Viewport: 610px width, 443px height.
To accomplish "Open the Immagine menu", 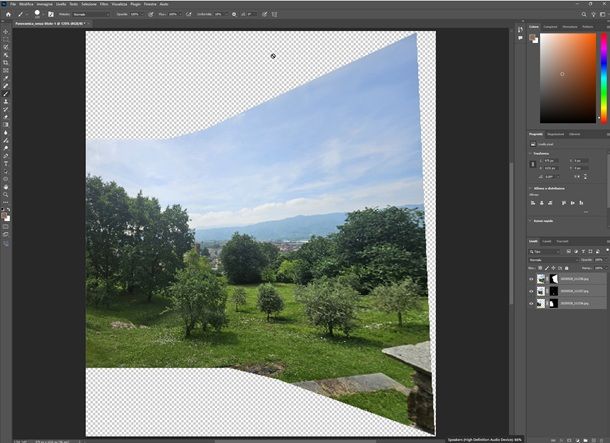I will click(x=44, y=4).
